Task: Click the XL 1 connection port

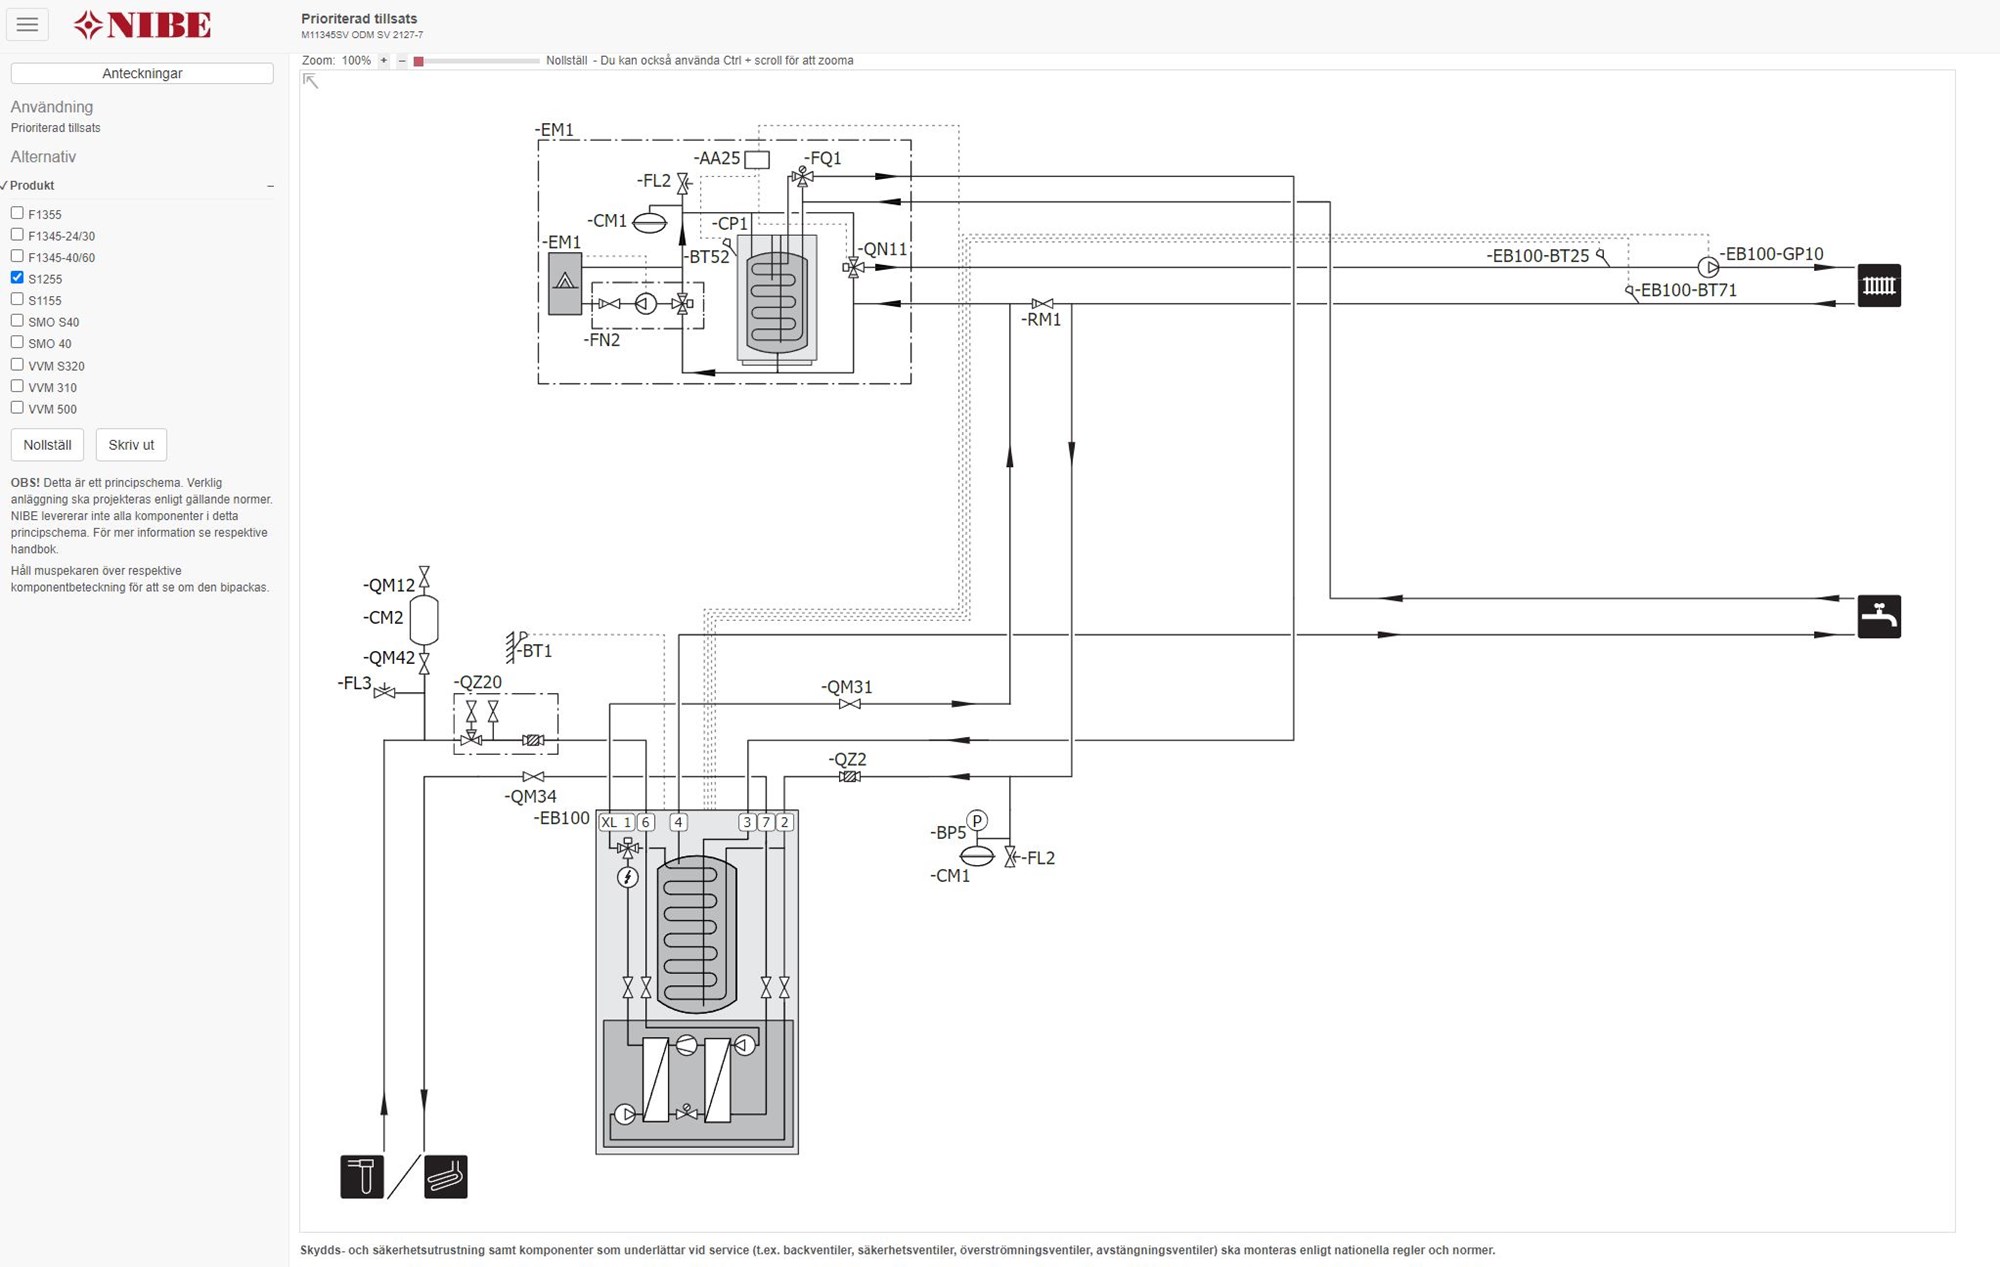Action: point(616,822)
